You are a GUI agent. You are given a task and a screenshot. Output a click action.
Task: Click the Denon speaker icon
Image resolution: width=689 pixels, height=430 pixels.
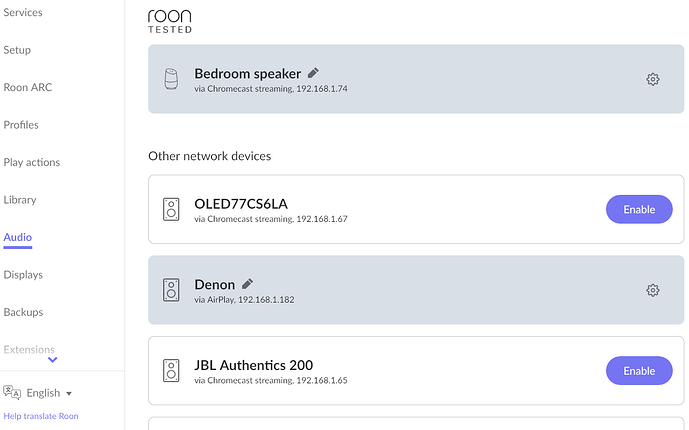[171, 290]
